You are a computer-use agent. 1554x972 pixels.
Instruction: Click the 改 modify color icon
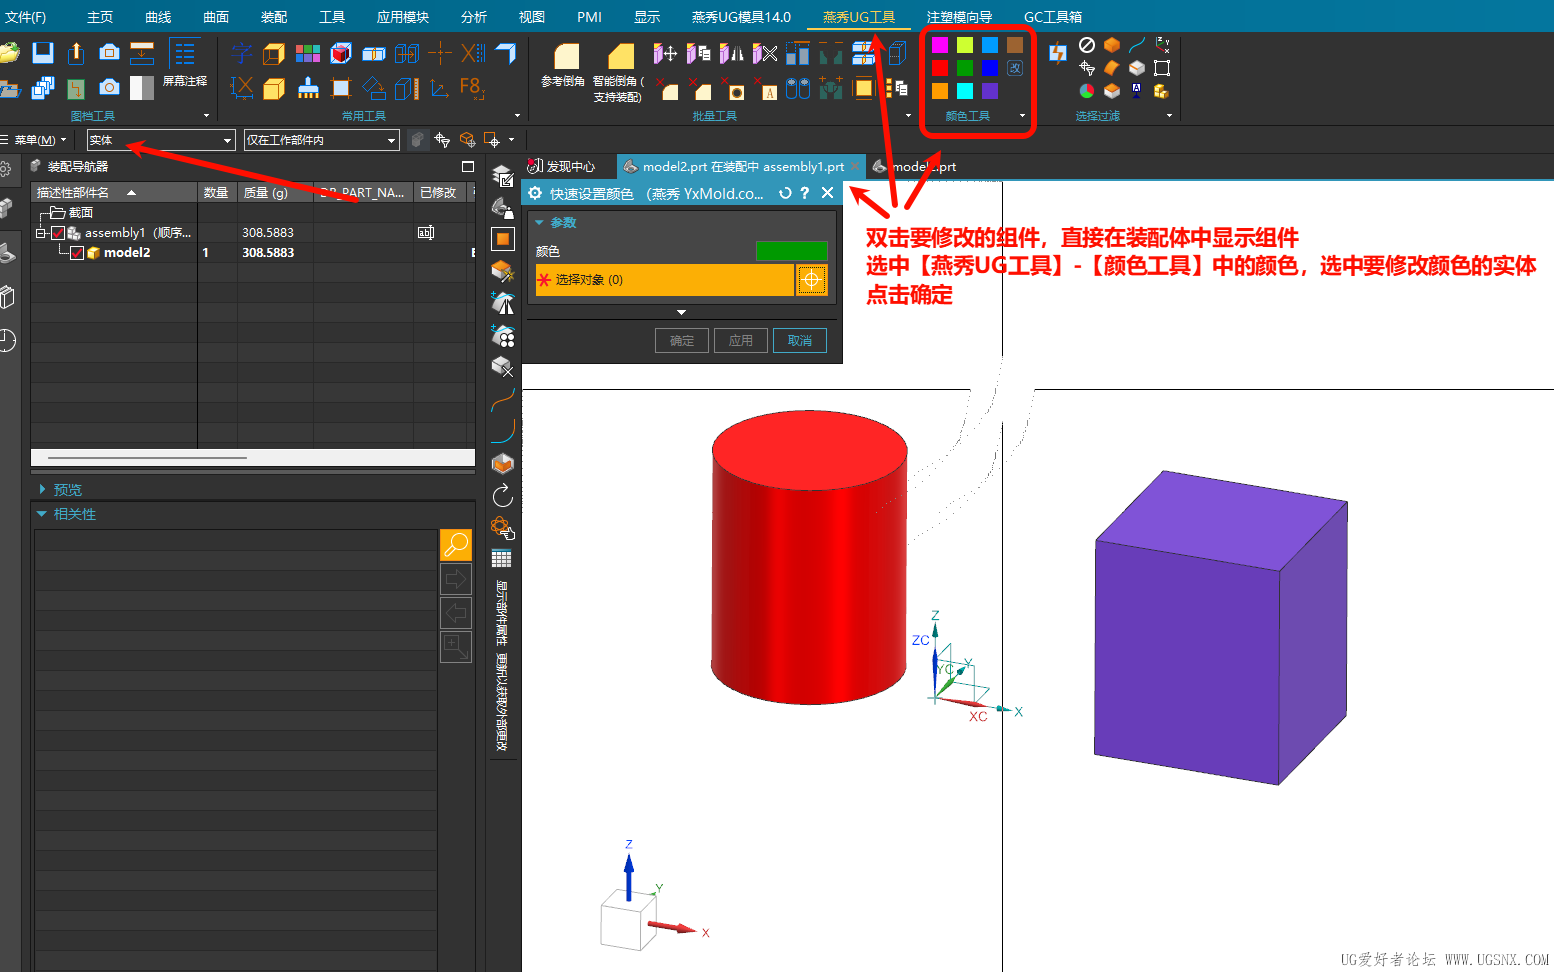click(x=1015, y=68)
